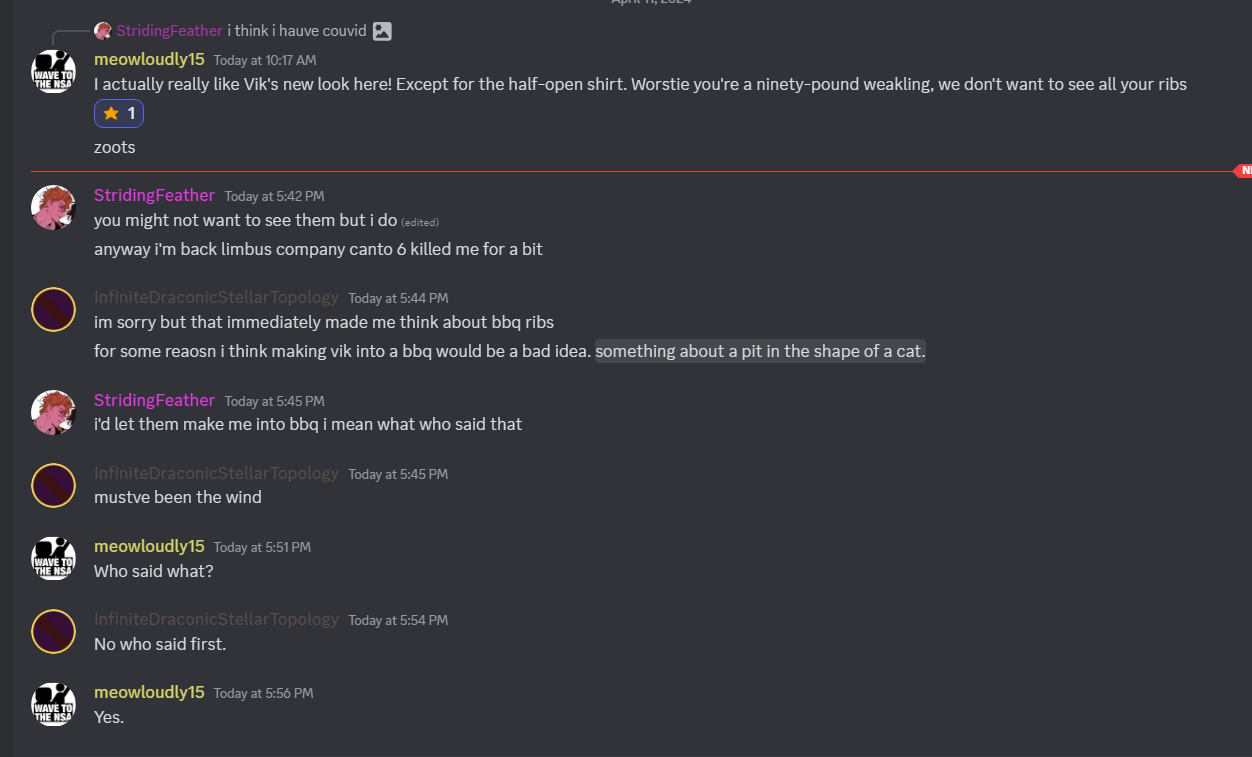Click the avatar beside "mustve been the wind"
Viewport: 1252px width, 757px height.
click(54, 485)
